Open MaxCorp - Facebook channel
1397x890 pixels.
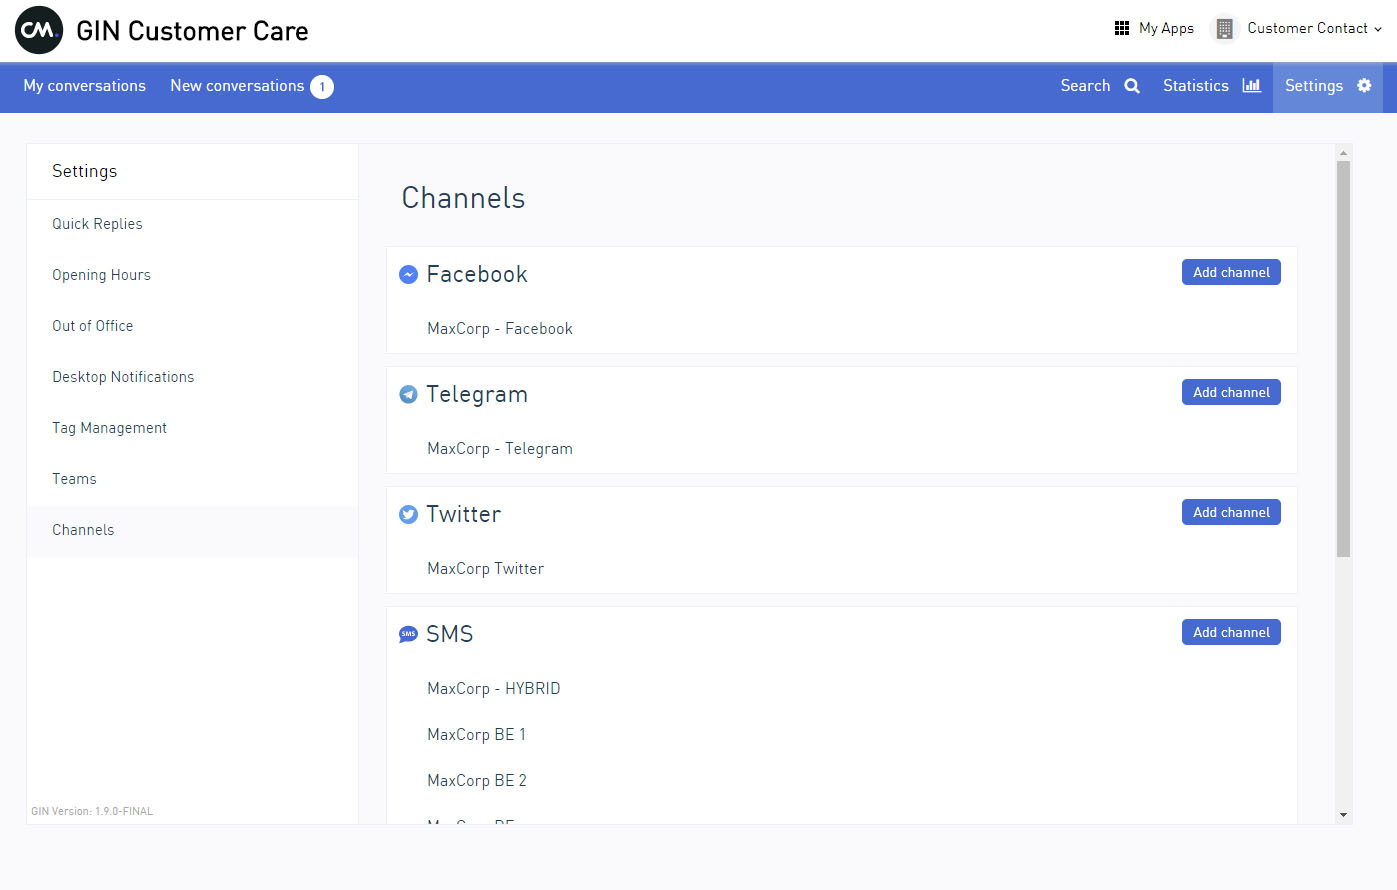pos(500,329)
